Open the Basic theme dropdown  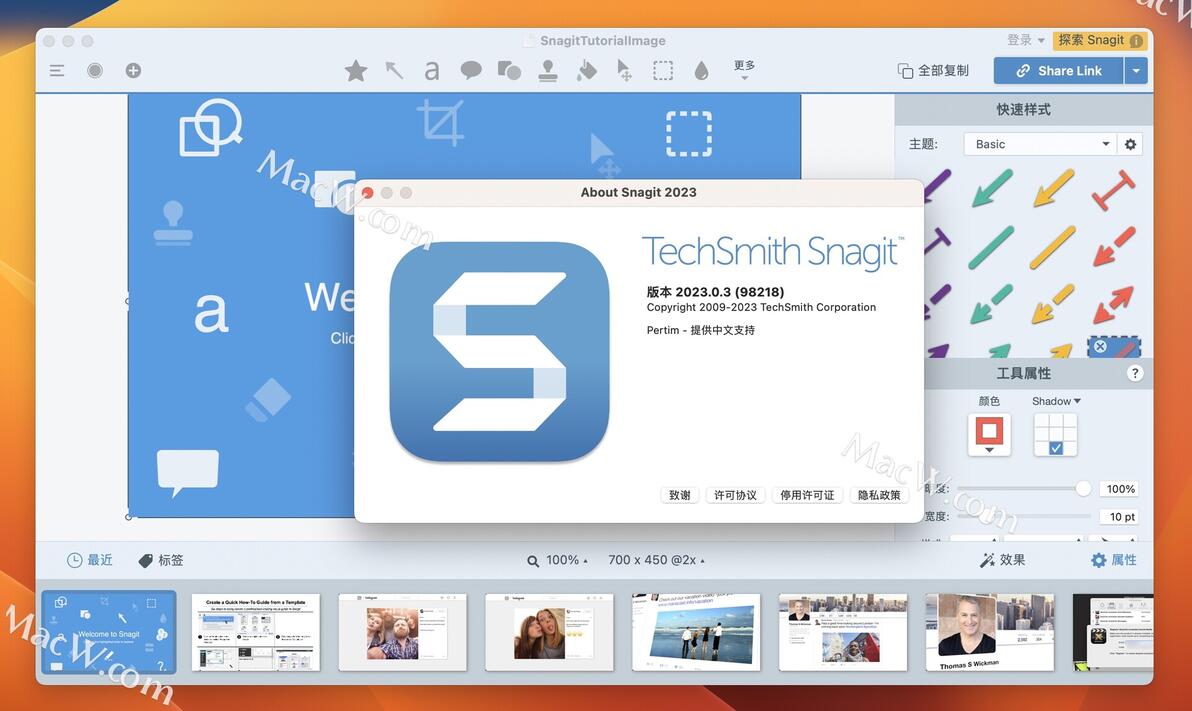(x=1039, y=144)
